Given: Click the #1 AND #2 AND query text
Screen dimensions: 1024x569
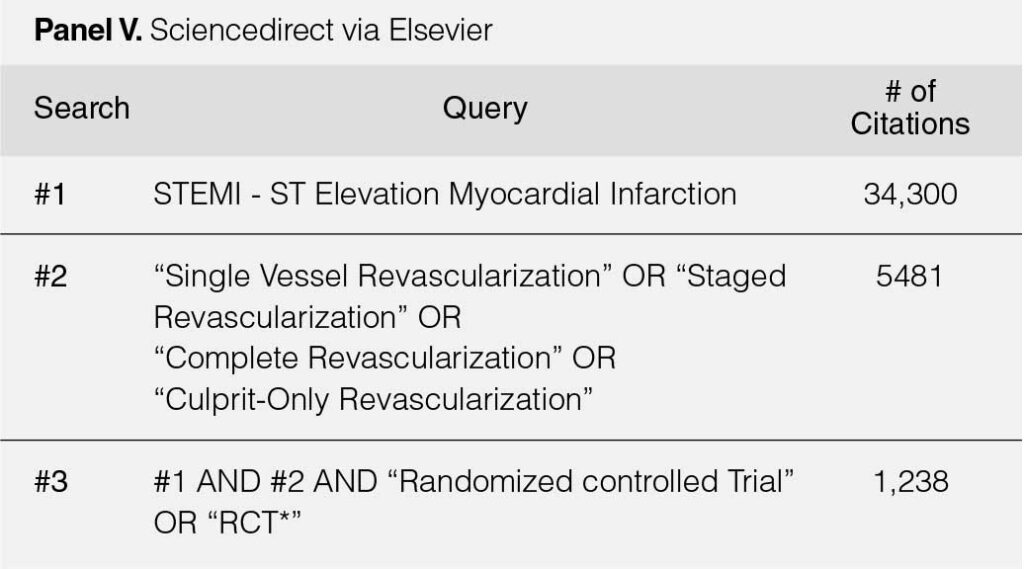Looking at the screenshot, I should click(x=265, y=482).
